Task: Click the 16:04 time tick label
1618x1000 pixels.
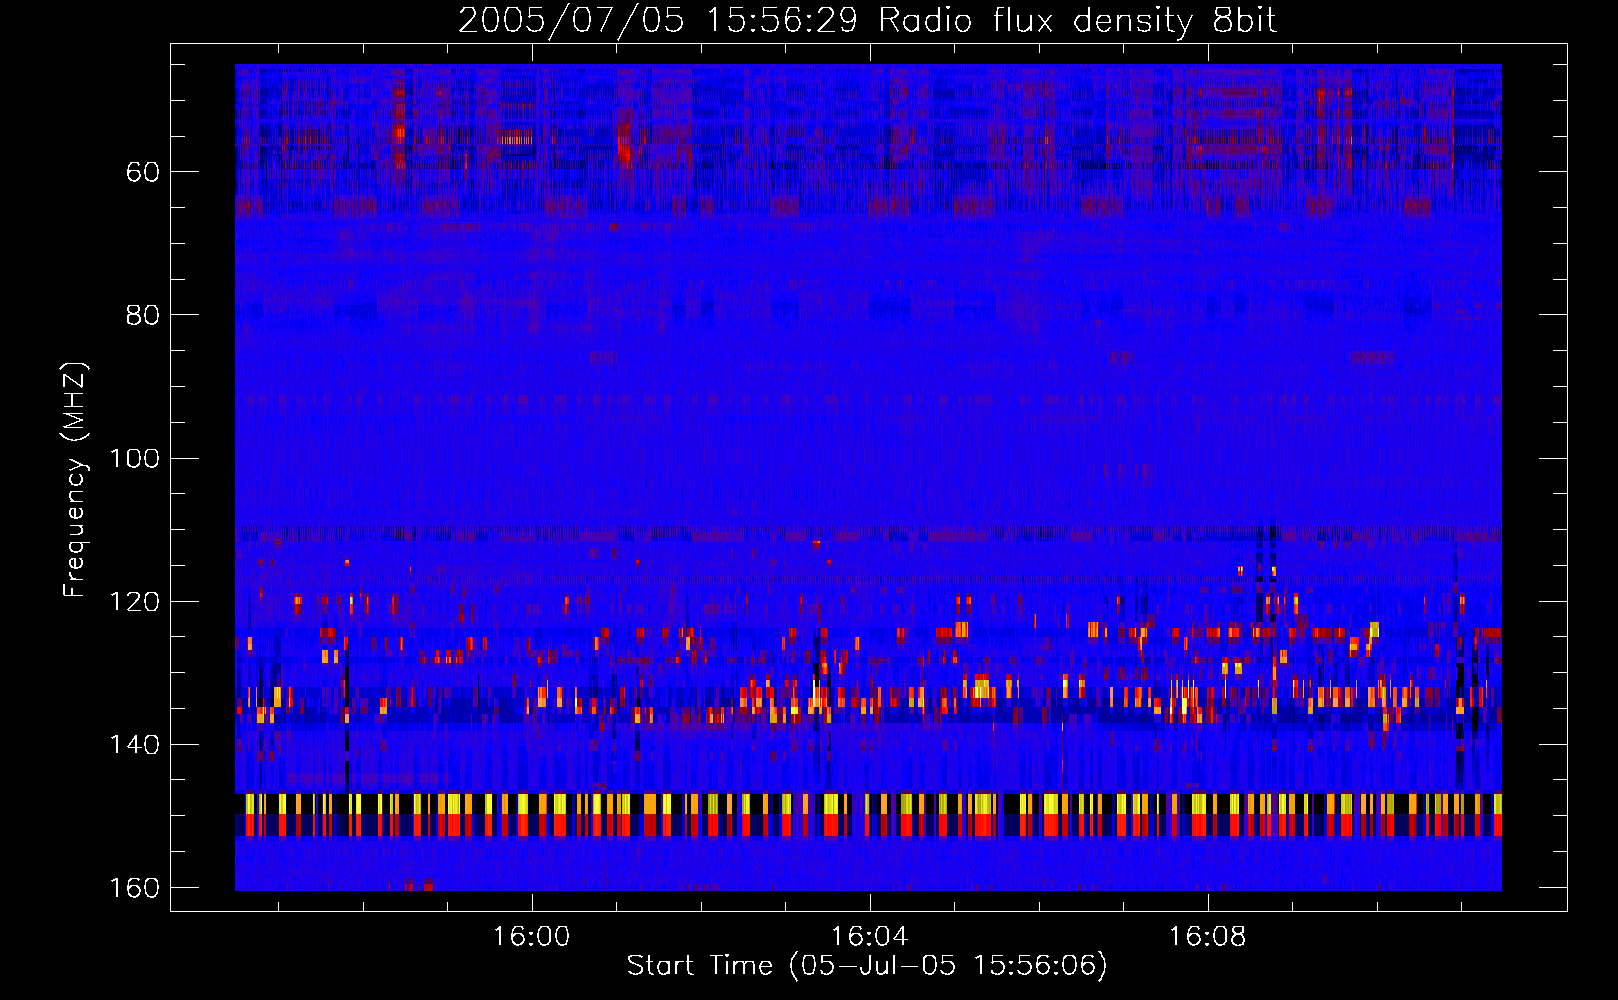Action: coord(870,937)
